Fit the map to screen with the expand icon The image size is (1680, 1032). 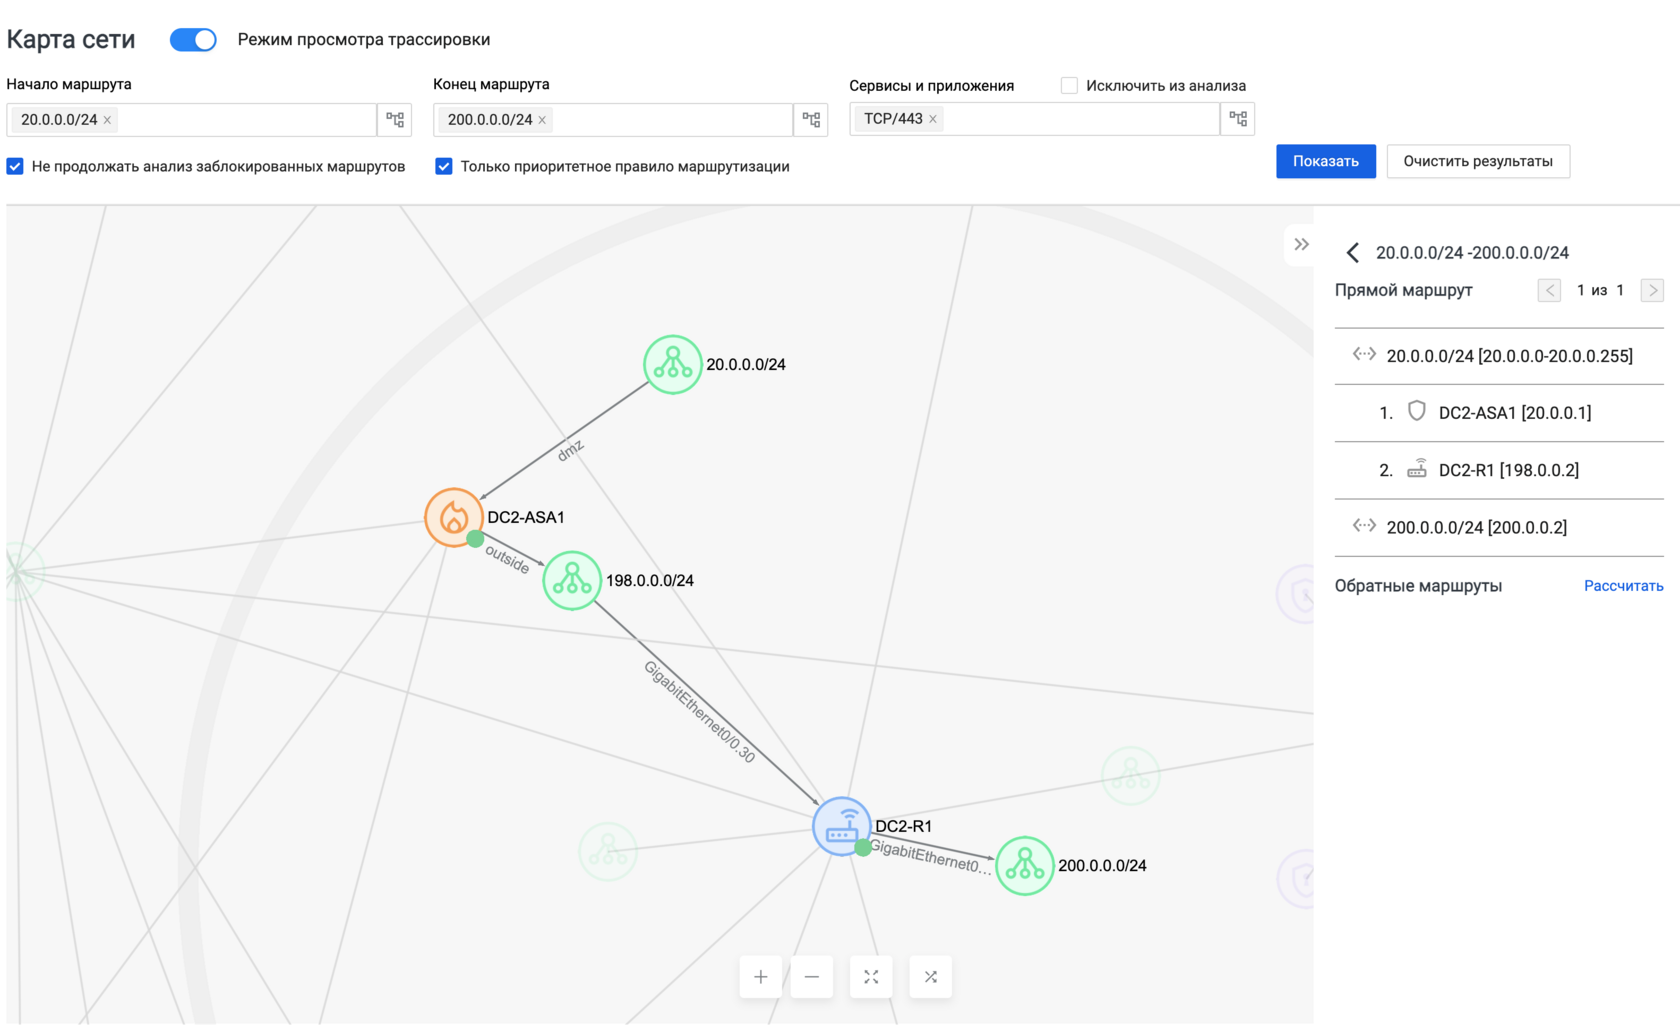871,977
